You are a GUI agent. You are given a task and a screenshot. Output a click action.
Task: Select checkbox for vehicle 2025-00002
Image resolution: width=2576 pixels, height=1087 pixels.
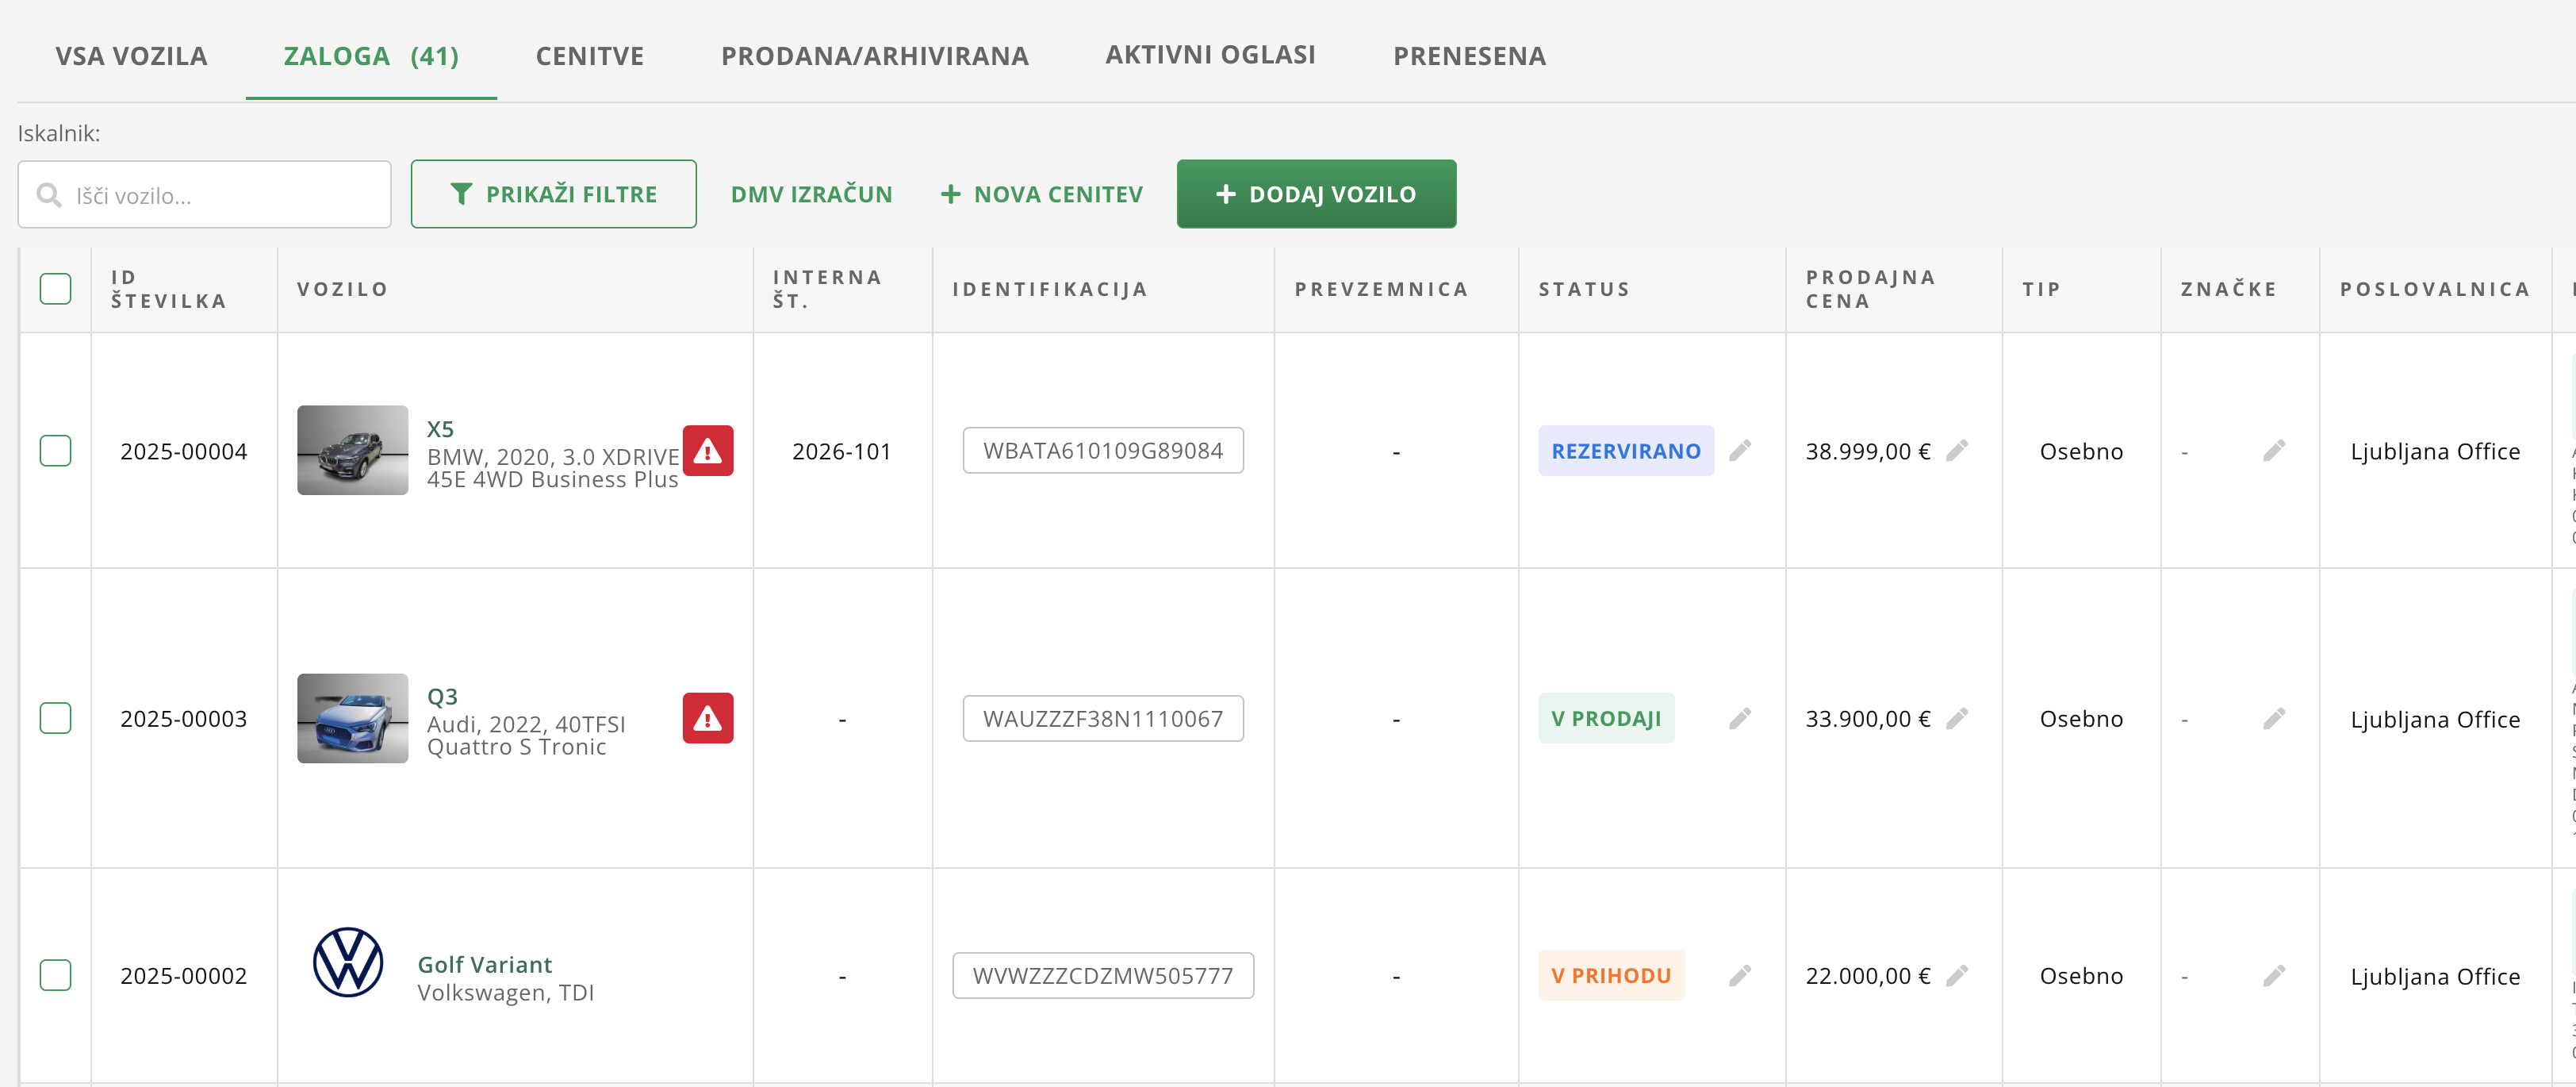[55, 975]
